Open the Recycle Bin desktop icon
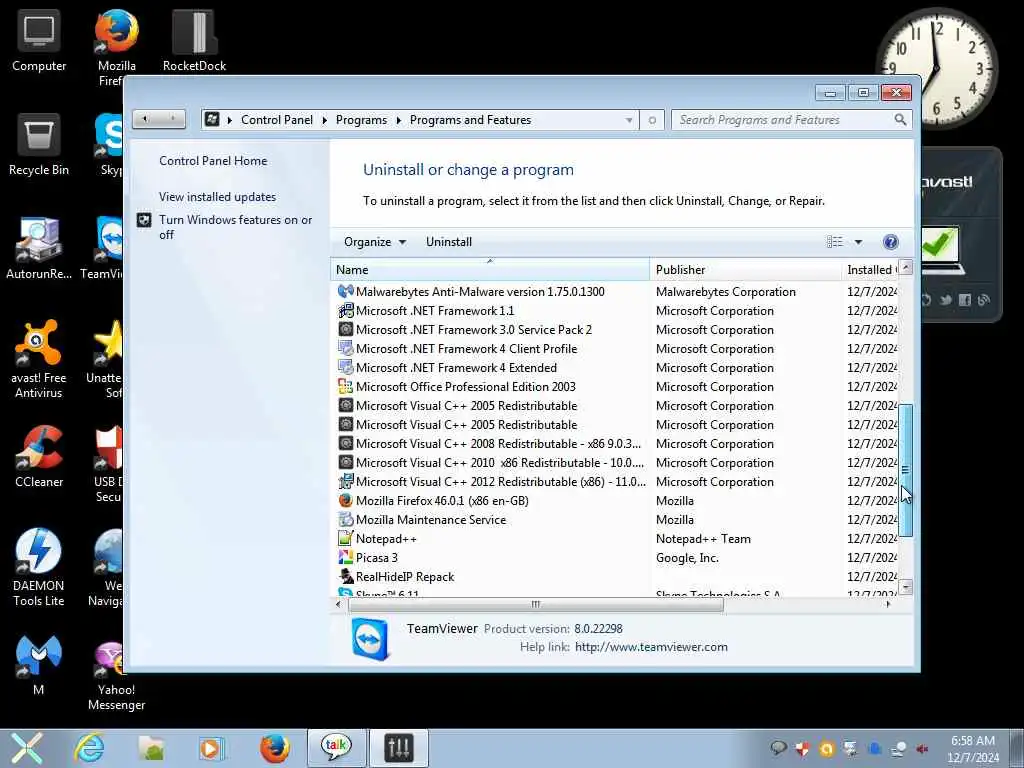This screenshot has width=1024, height=768. click(x=39, y=145)
